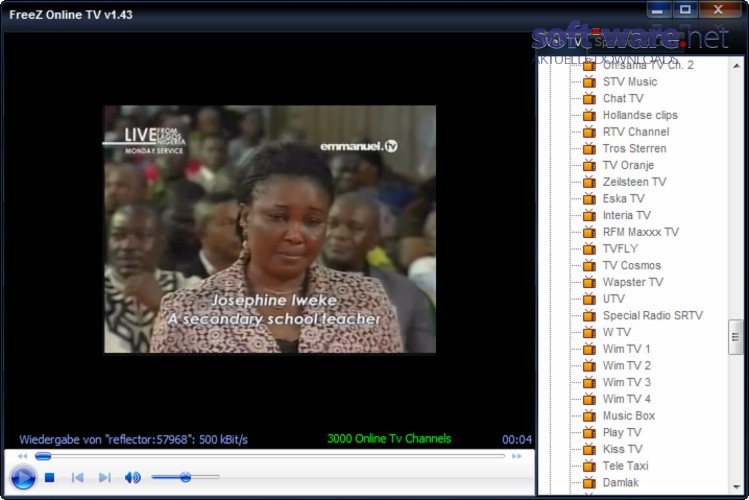Click the TV icon beside TV Cosmos
Viewport: 749px width, 500px height.
(589, 266)
